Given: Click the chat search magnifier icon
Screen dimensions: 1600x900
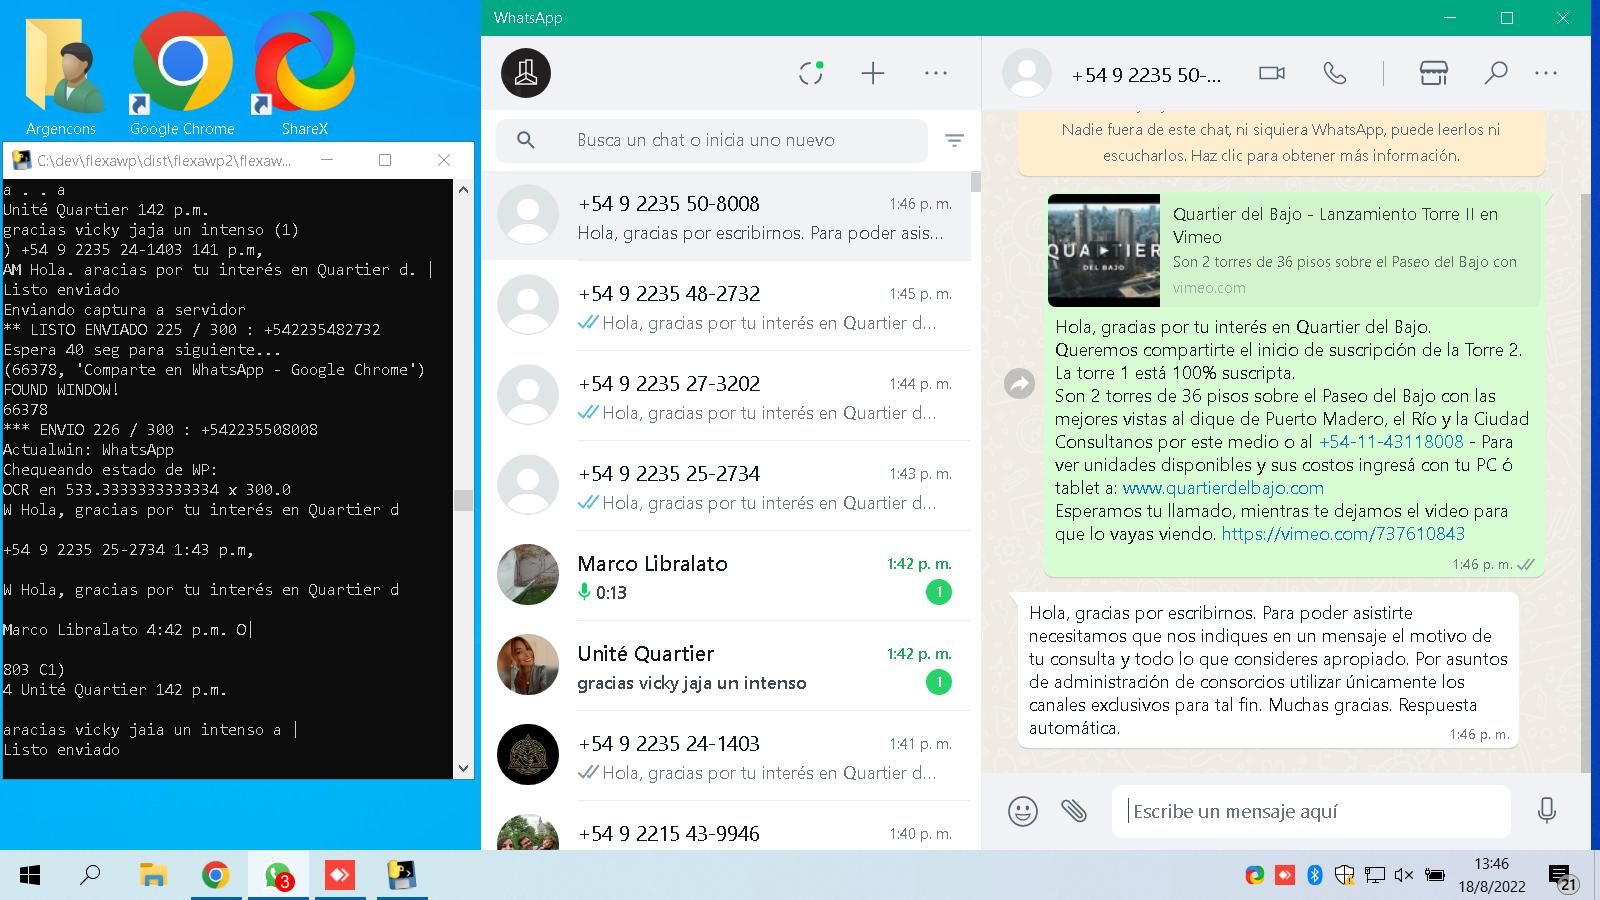Looking at the screenshot, I should point(526,140).
